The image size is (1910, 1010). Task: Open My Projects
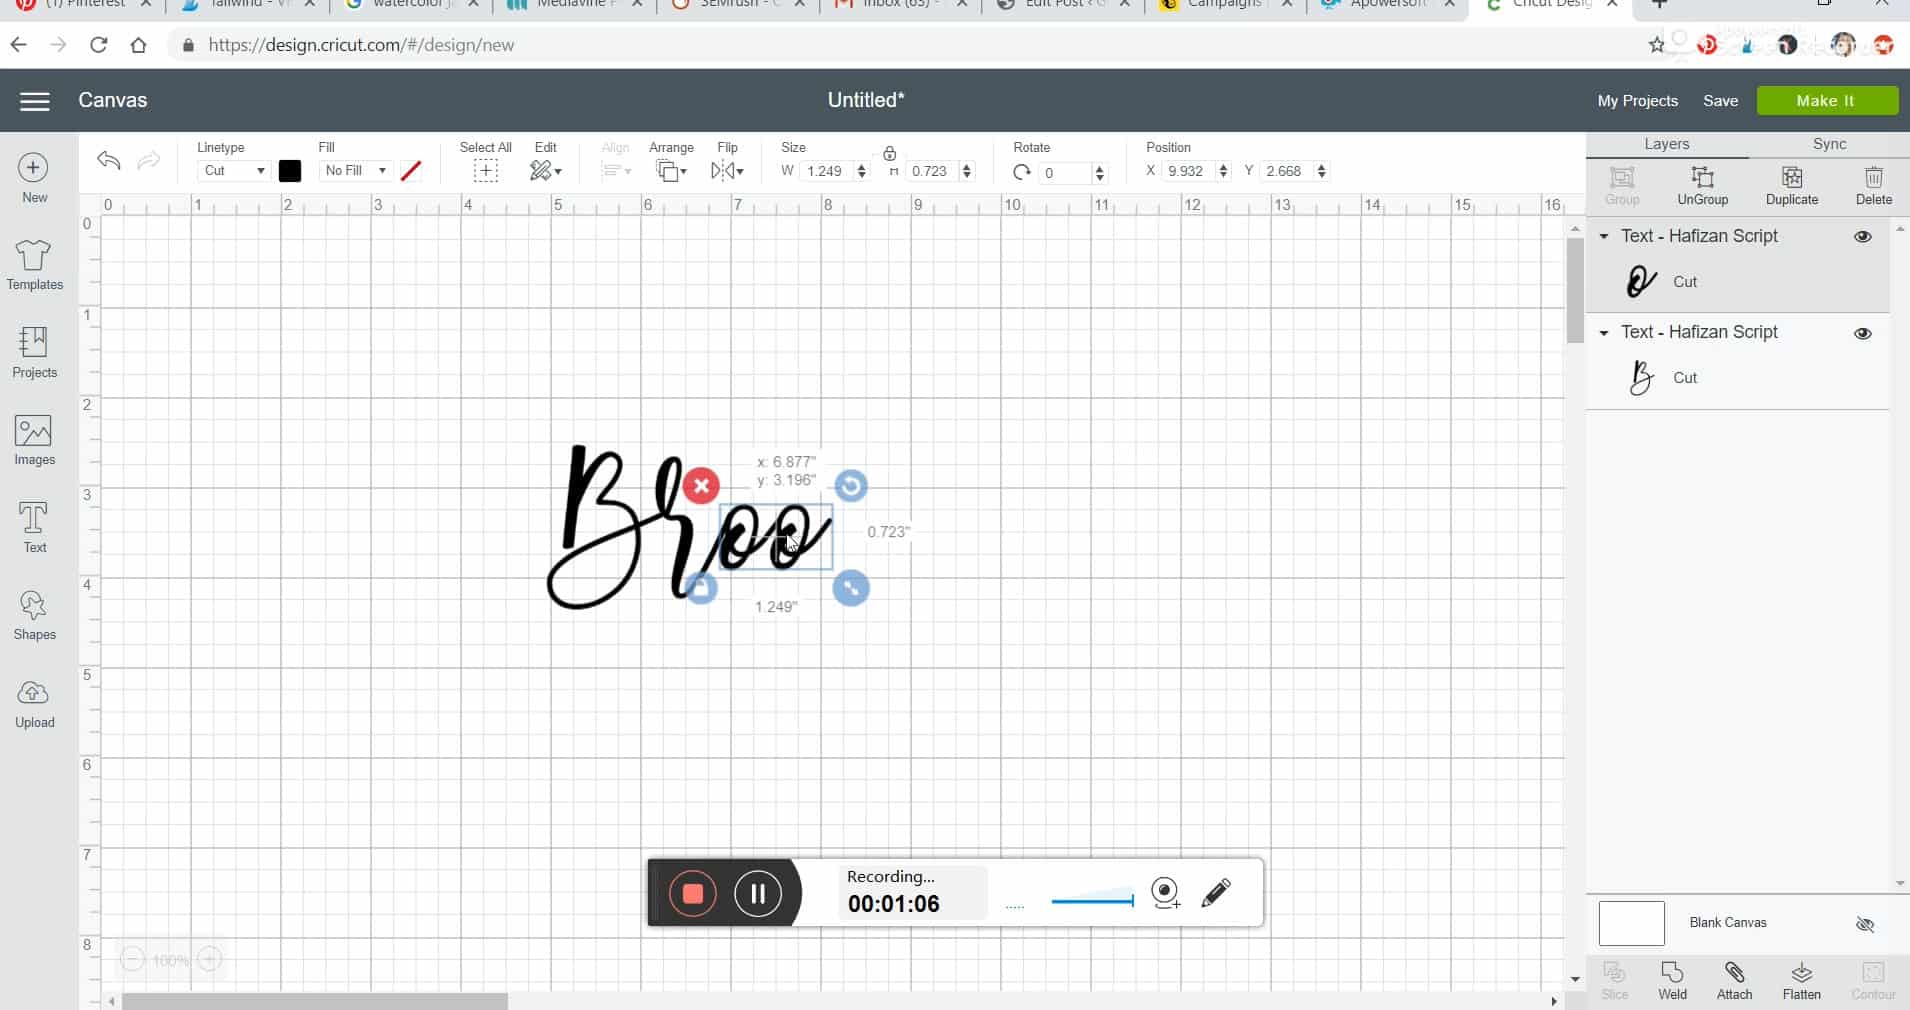click(x=1637, y=101)
